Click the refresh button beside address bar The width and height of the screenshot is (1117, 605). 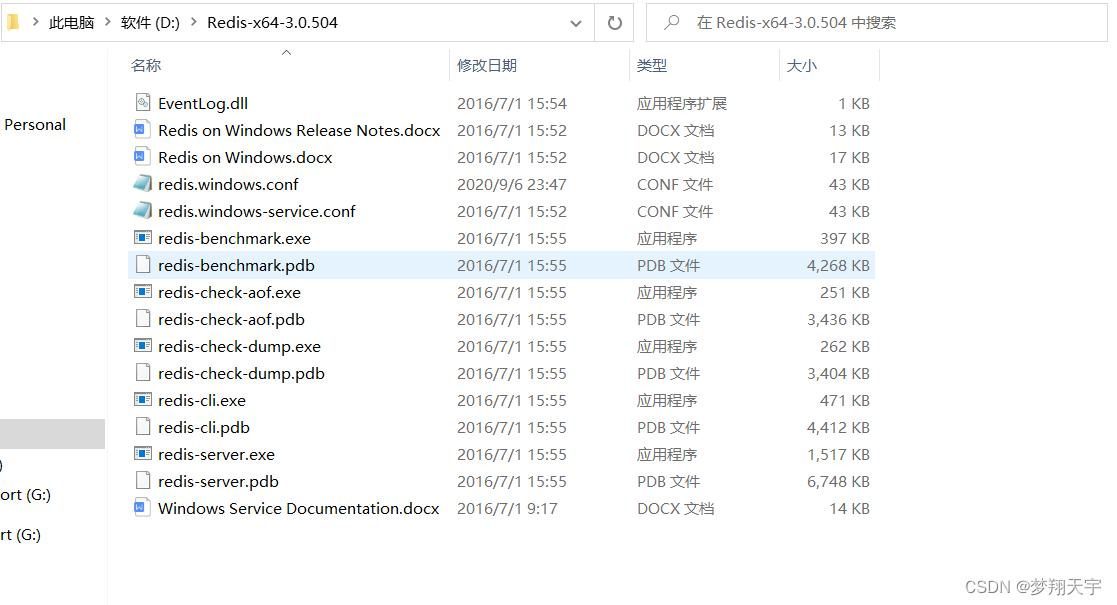[x=615, y=23]
